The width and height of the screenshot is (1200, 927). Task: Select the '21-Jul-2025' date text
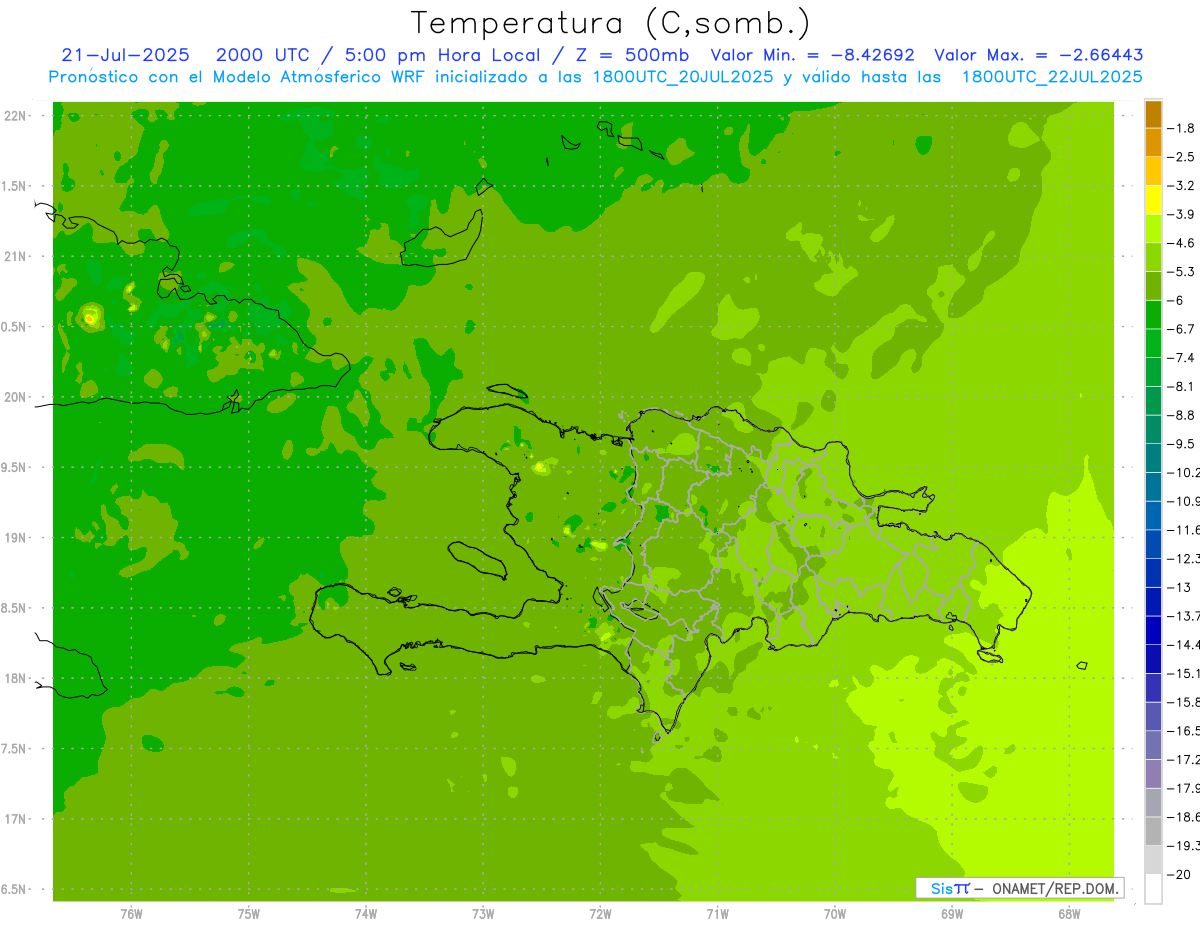125,55
